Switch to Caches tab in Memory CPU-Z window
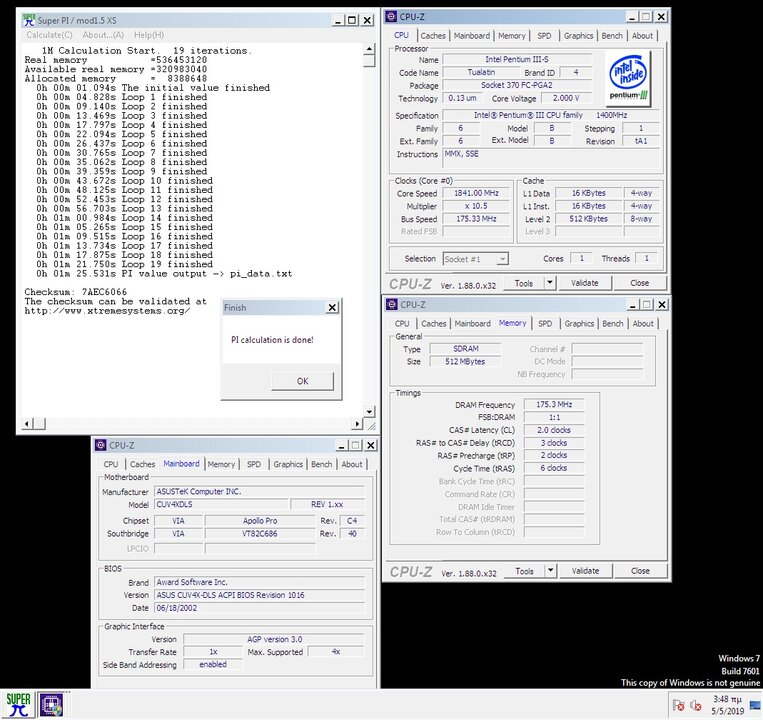Viewport: 763px width, 720px height. point(433,324)
